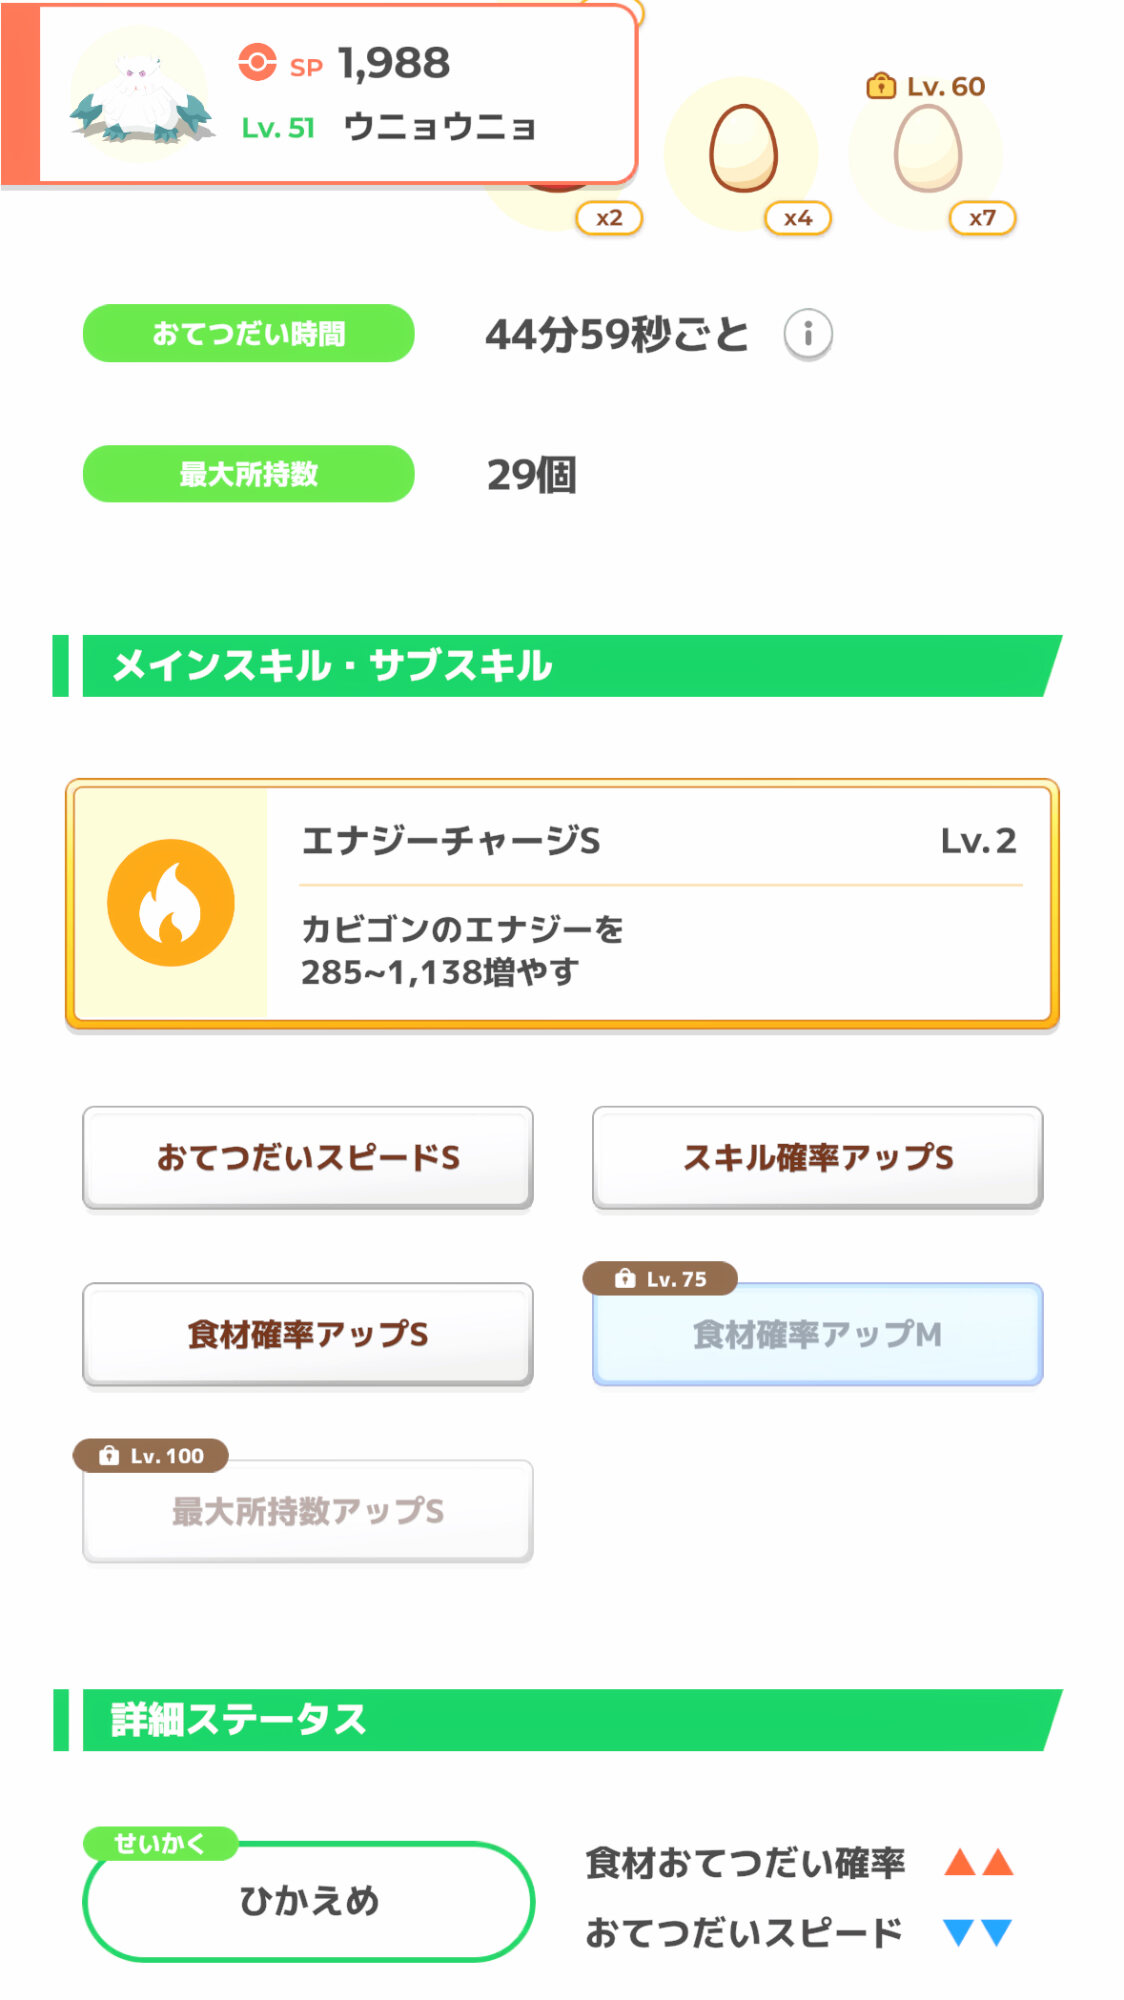Tap the lock icon on Lv. 75 badge
This screenshot has width=1124, height=2000.
[625, 1278]
